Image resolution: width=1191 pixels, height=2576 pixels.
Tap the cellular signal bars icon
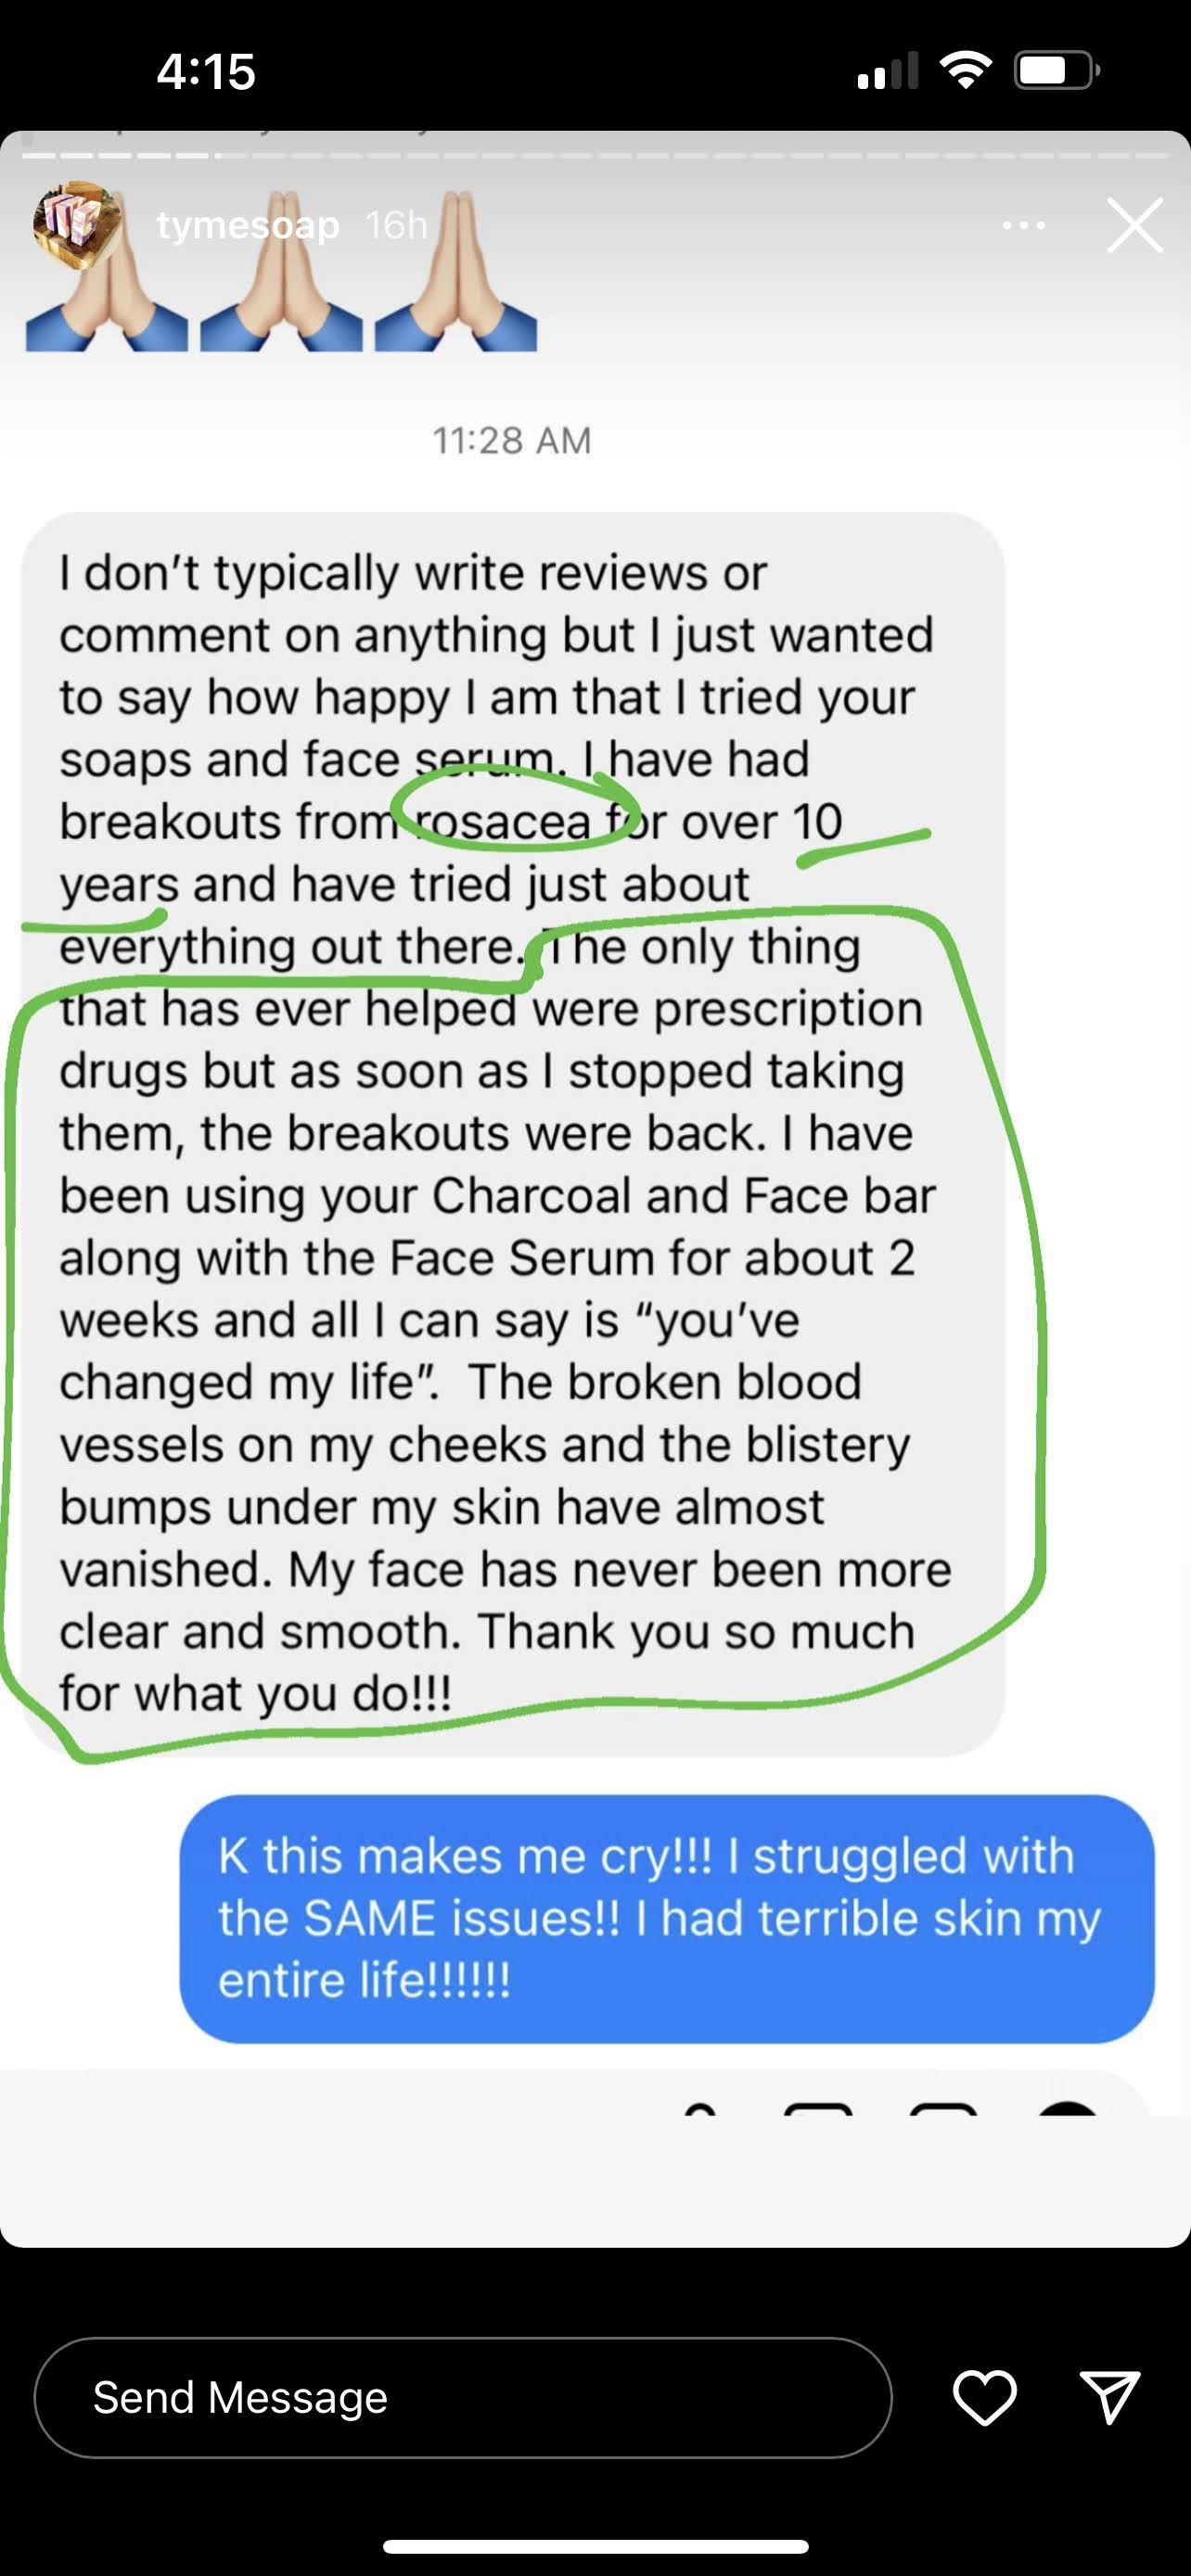(x=888, y=73)
